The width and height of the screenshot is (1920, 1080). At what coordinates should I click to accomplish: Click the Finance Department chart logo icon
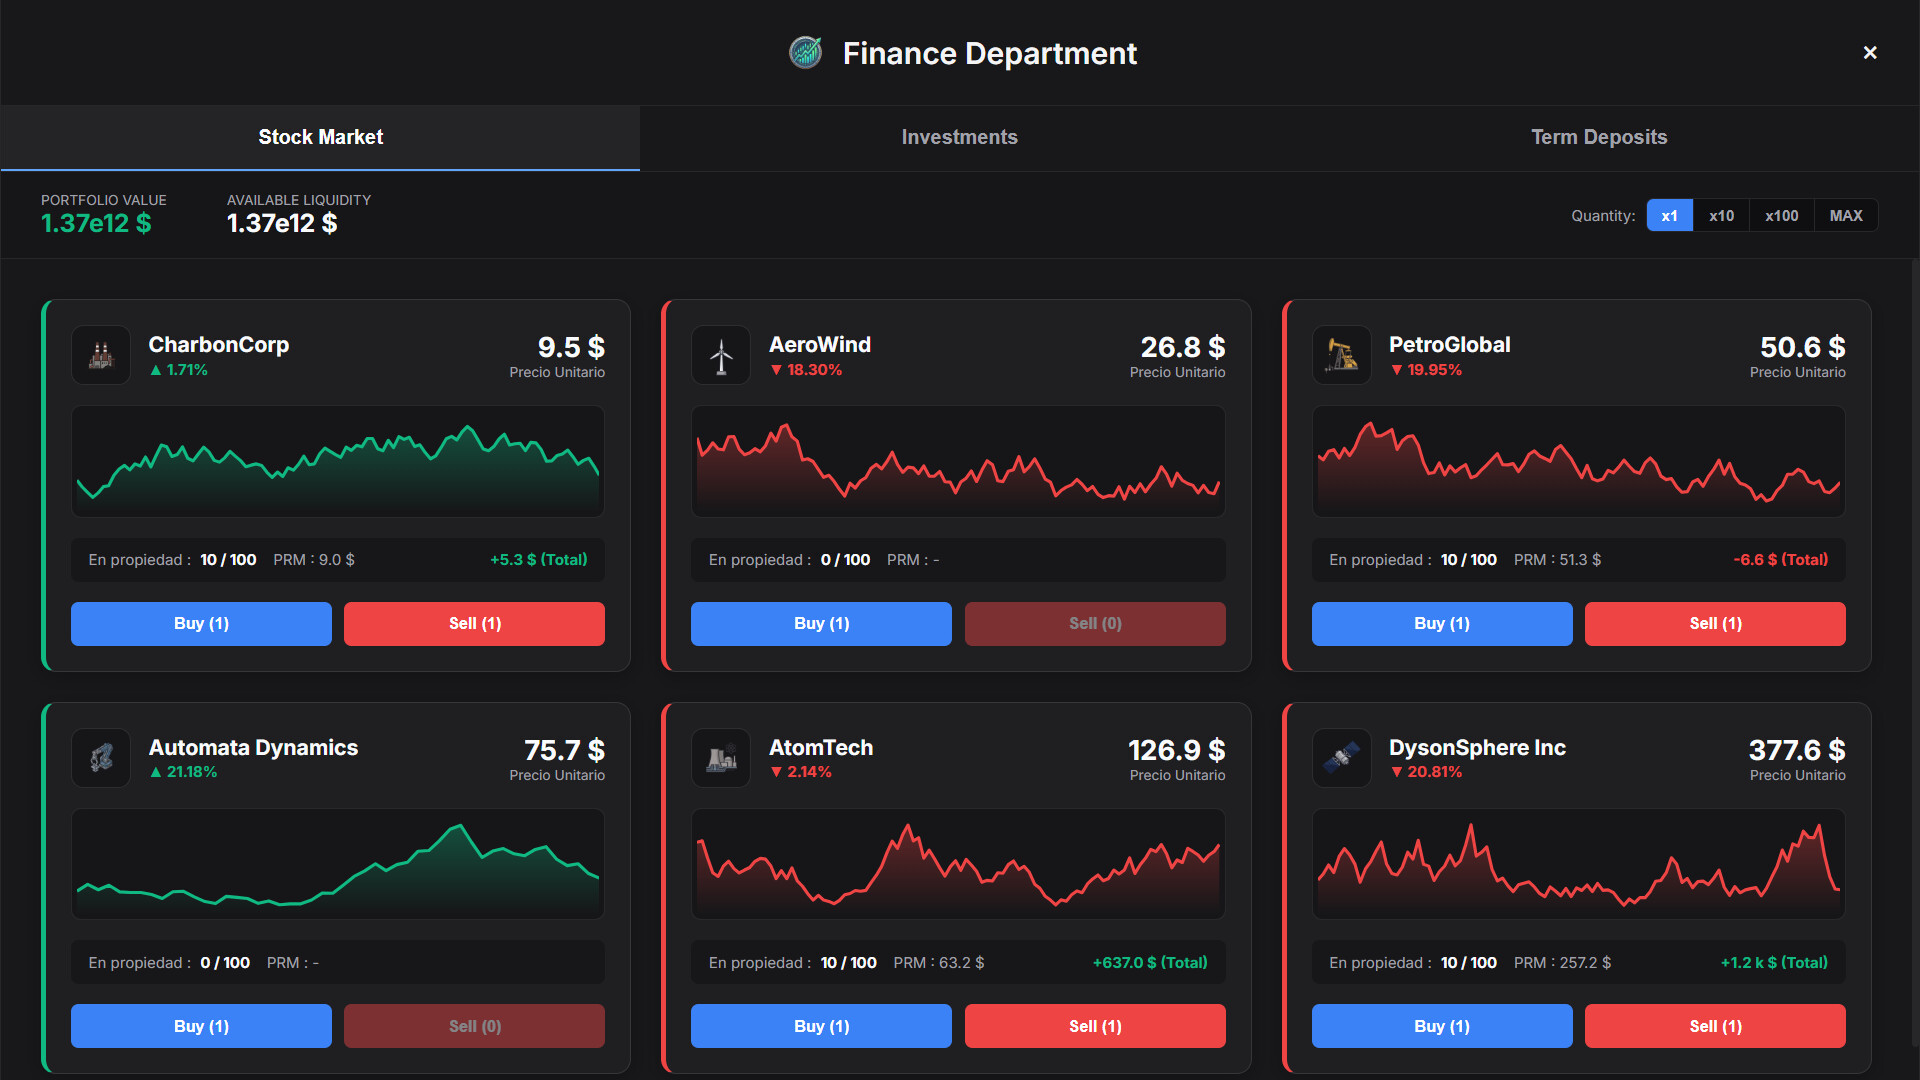(x=805, y=53)
